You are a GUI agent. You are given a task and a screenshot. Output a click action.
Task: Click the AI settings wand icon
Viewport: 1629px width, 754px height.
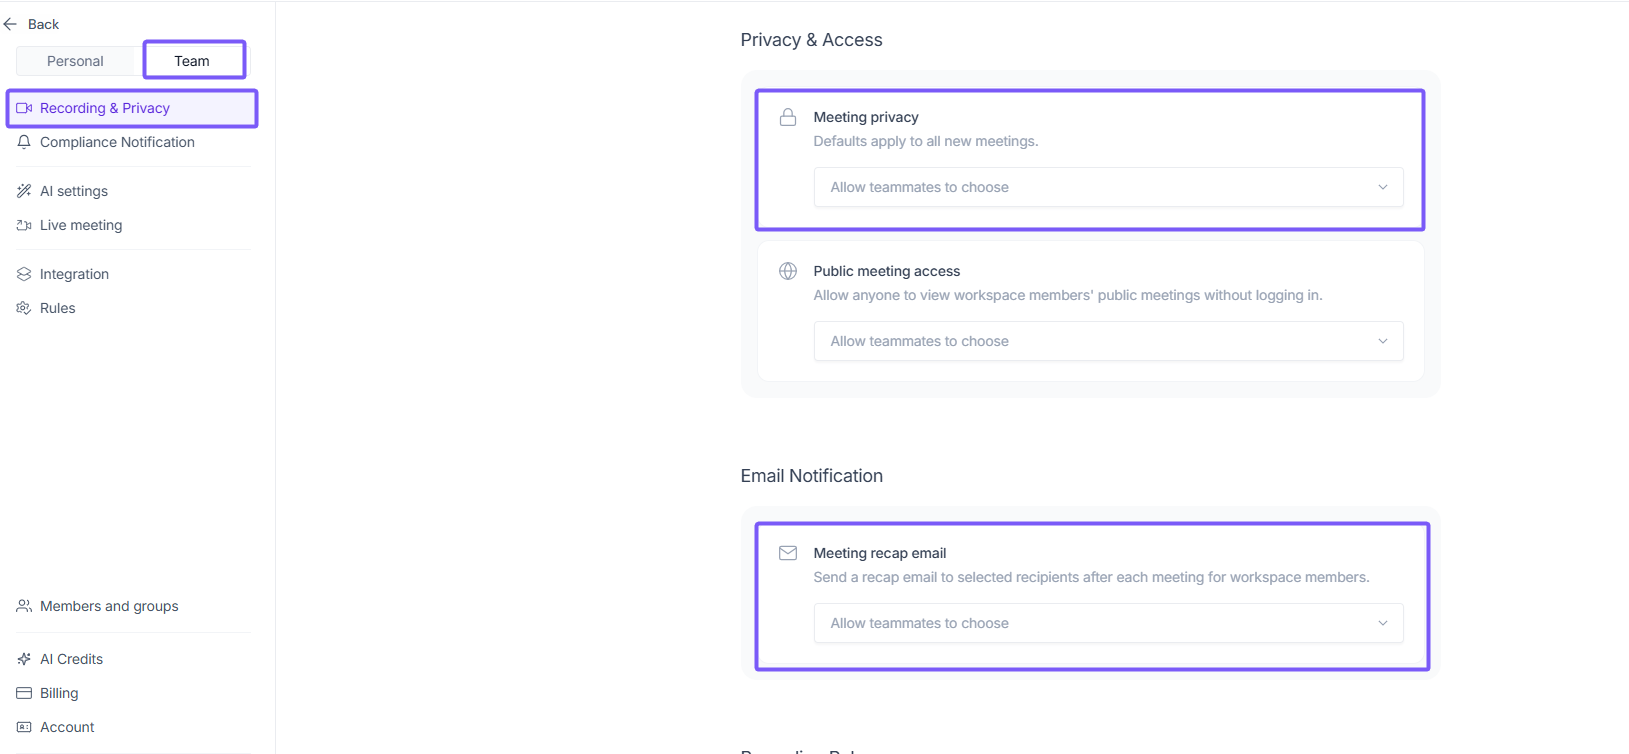pyautogui.click(x=24, y=191)
